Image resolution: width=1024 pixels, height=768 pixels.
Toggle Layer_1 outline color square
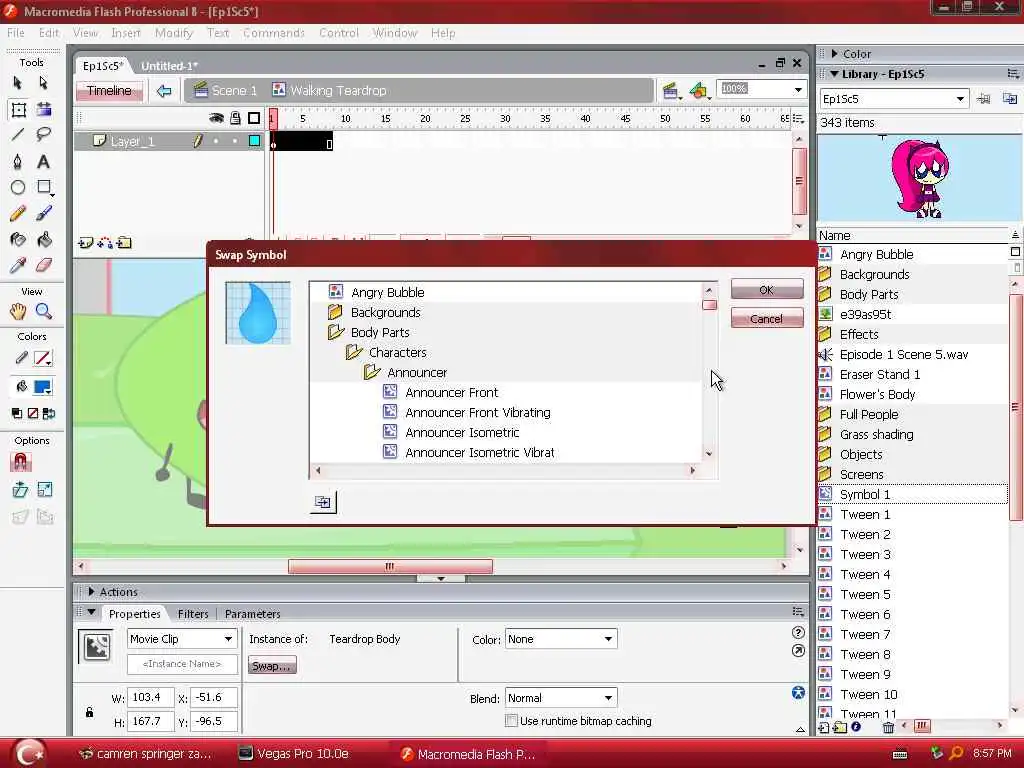(254, 141)
